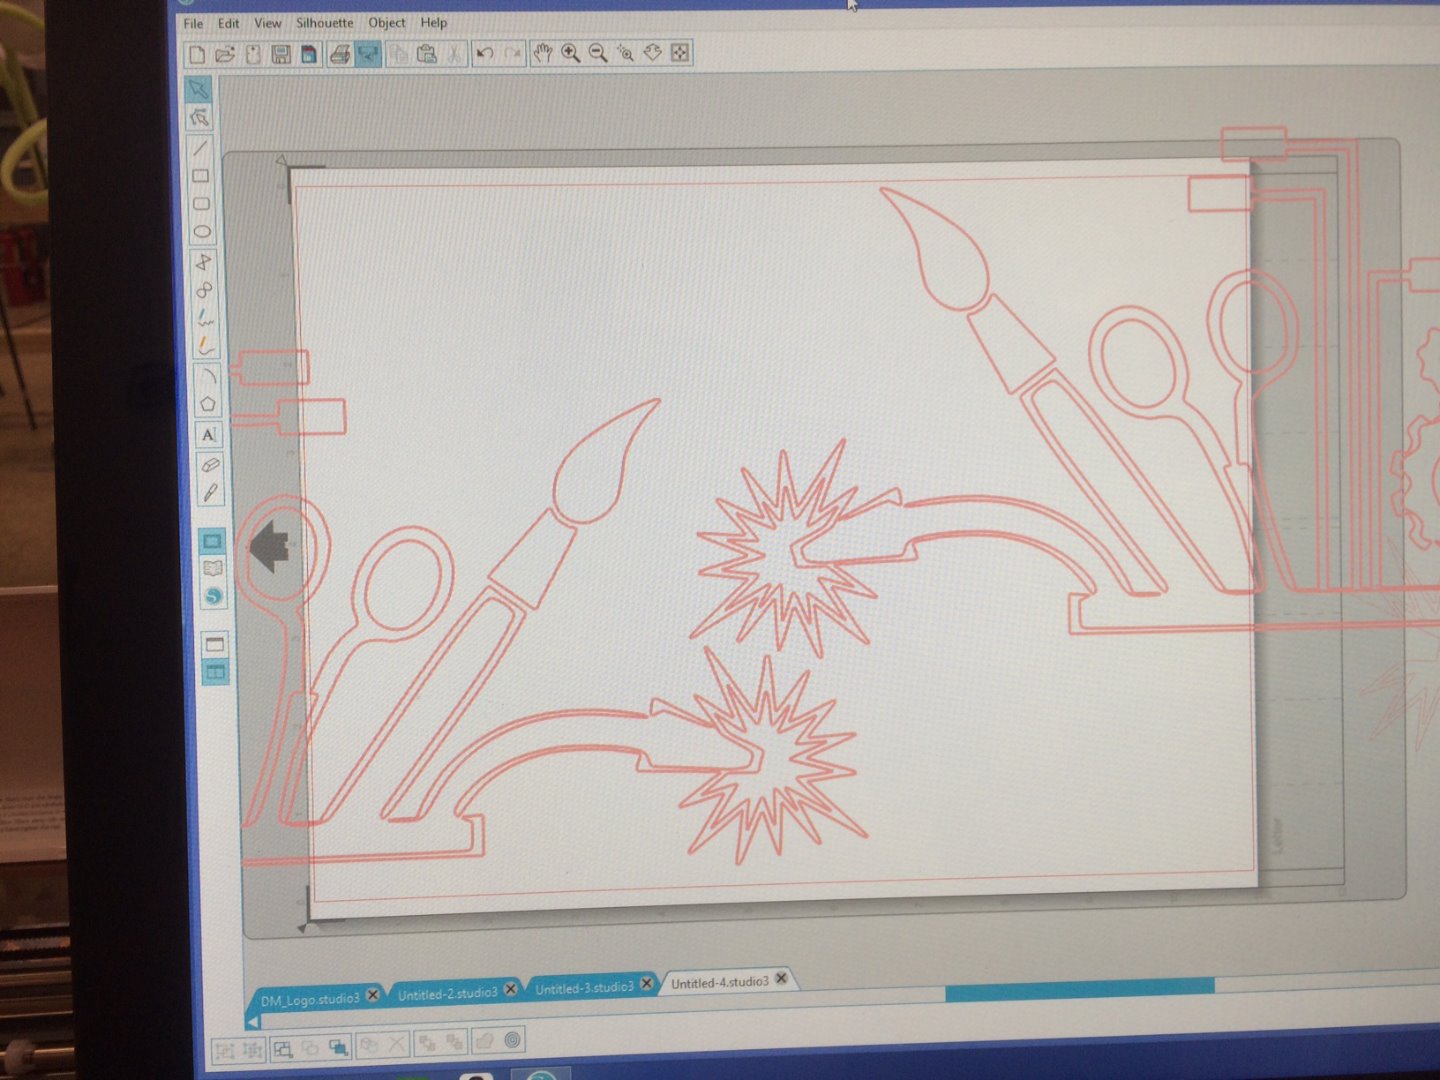
Task: Click the Zoom In magnifier
Action: pyautogui.click(x=571, y=53)
